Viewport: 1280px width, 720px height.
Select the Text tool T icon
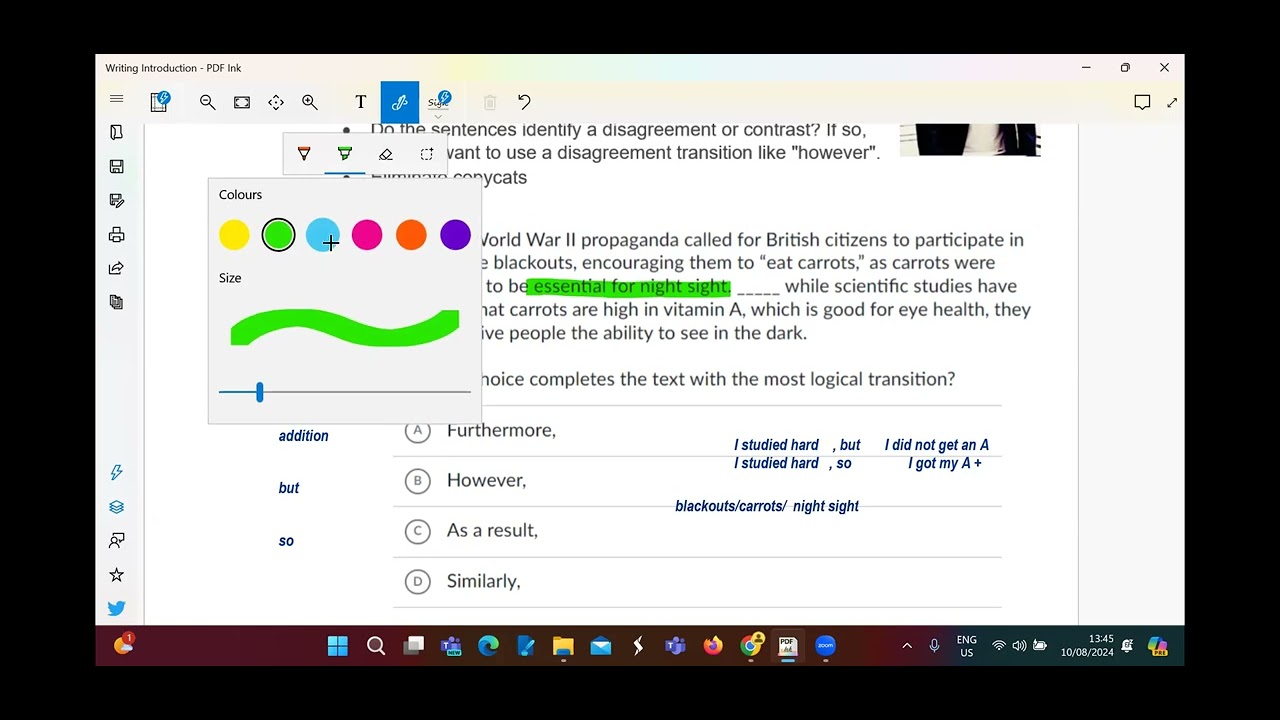(361, 102)
